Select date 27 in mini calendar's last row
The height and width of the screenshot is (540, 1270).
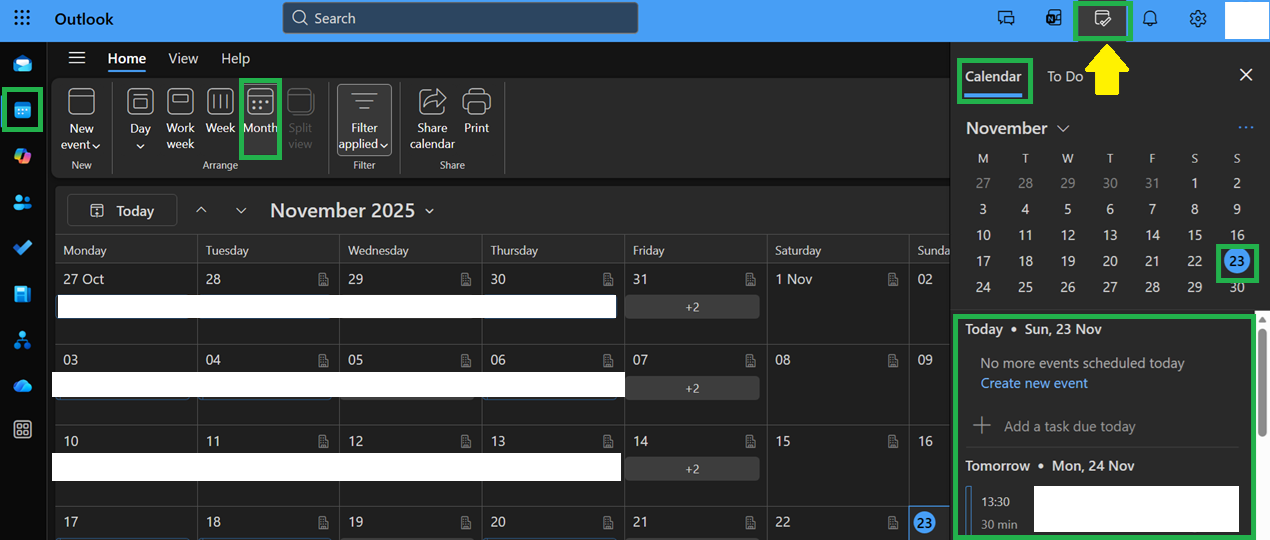point(1110,287)
